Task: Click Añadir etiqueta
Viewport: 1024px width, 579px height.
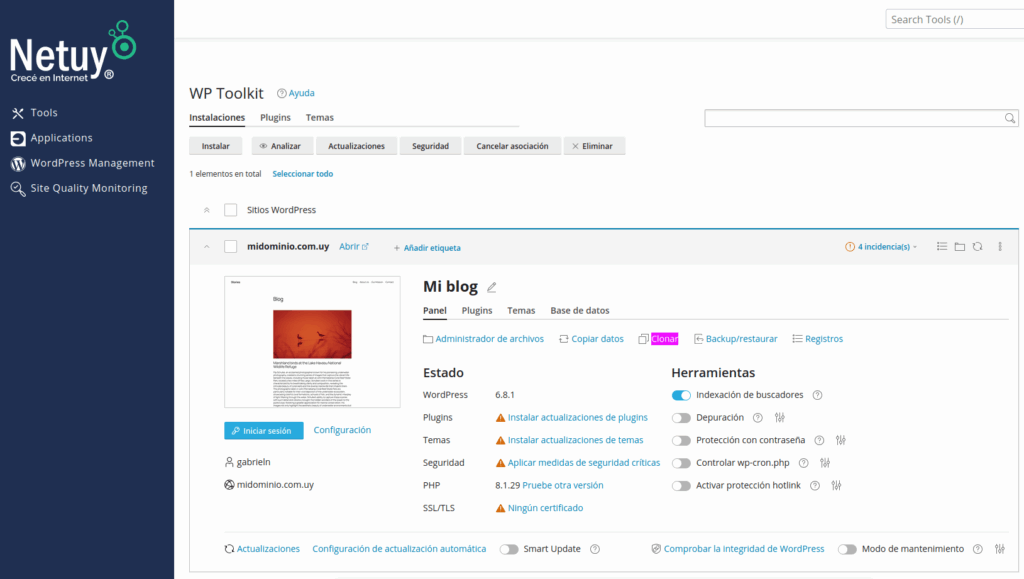Action: [427, 248]
